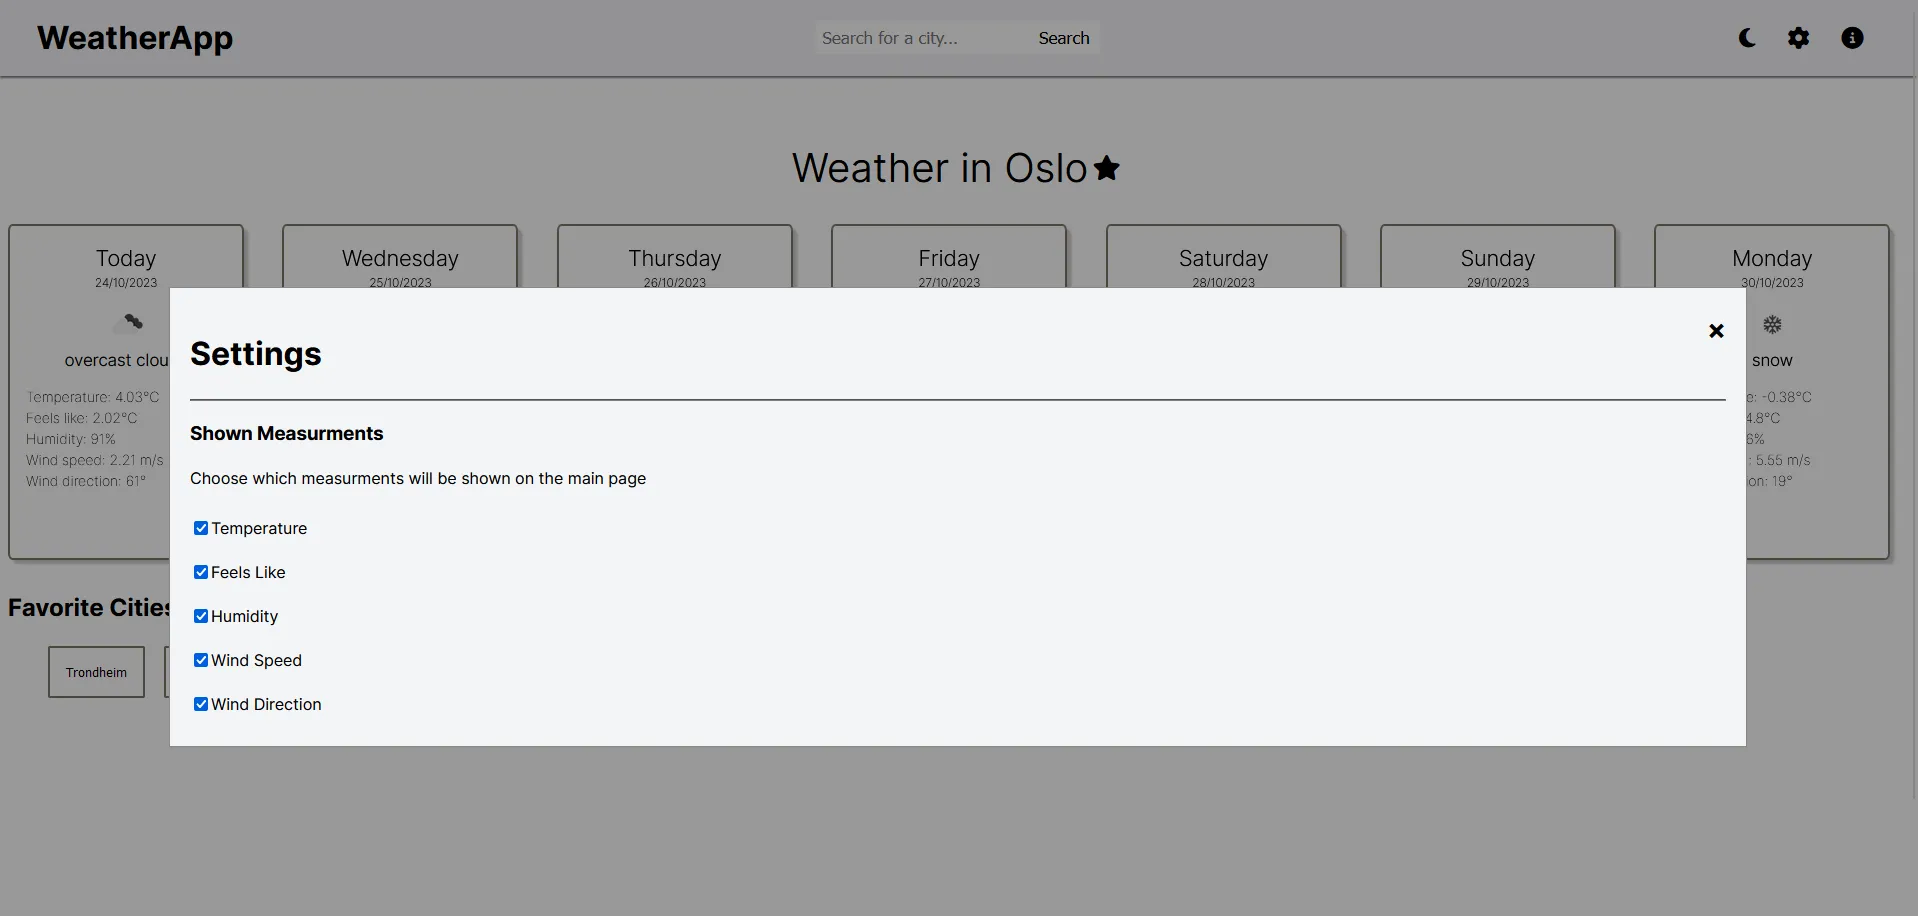Toggle the favorite star next to Oslo

(x=1107, y=168)
